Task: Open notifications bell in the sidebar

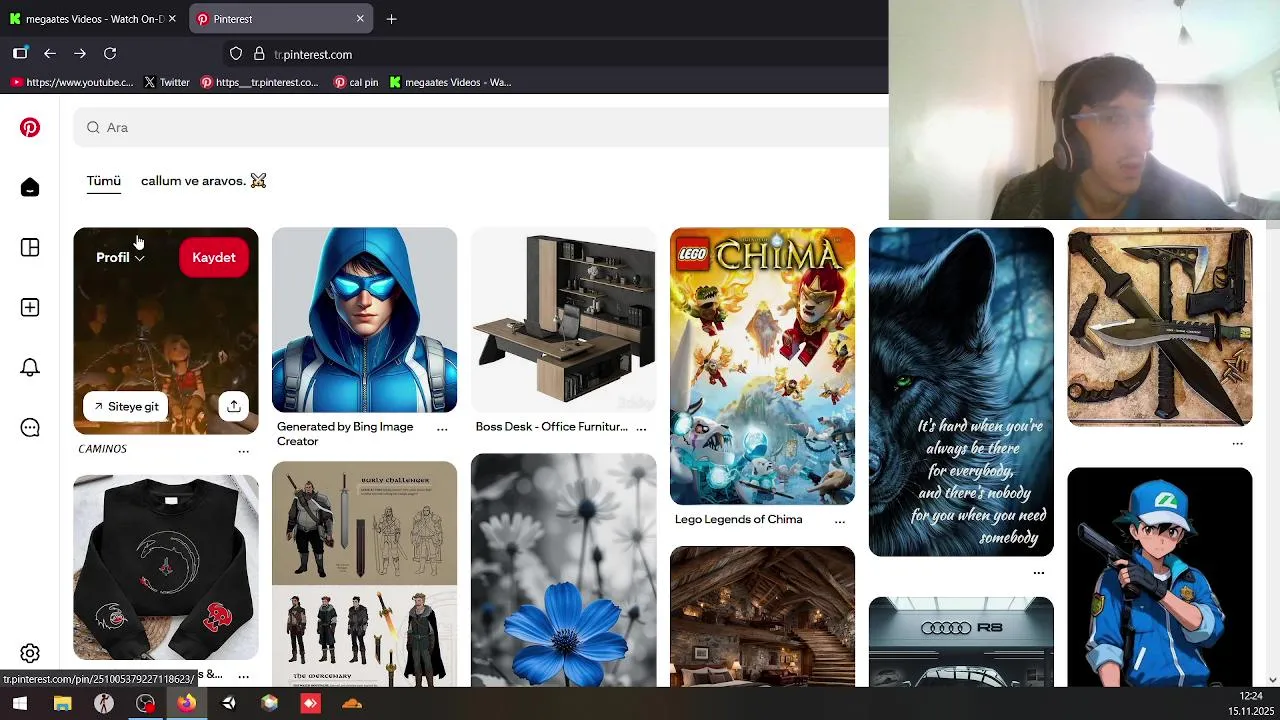Action: point(30,367)
